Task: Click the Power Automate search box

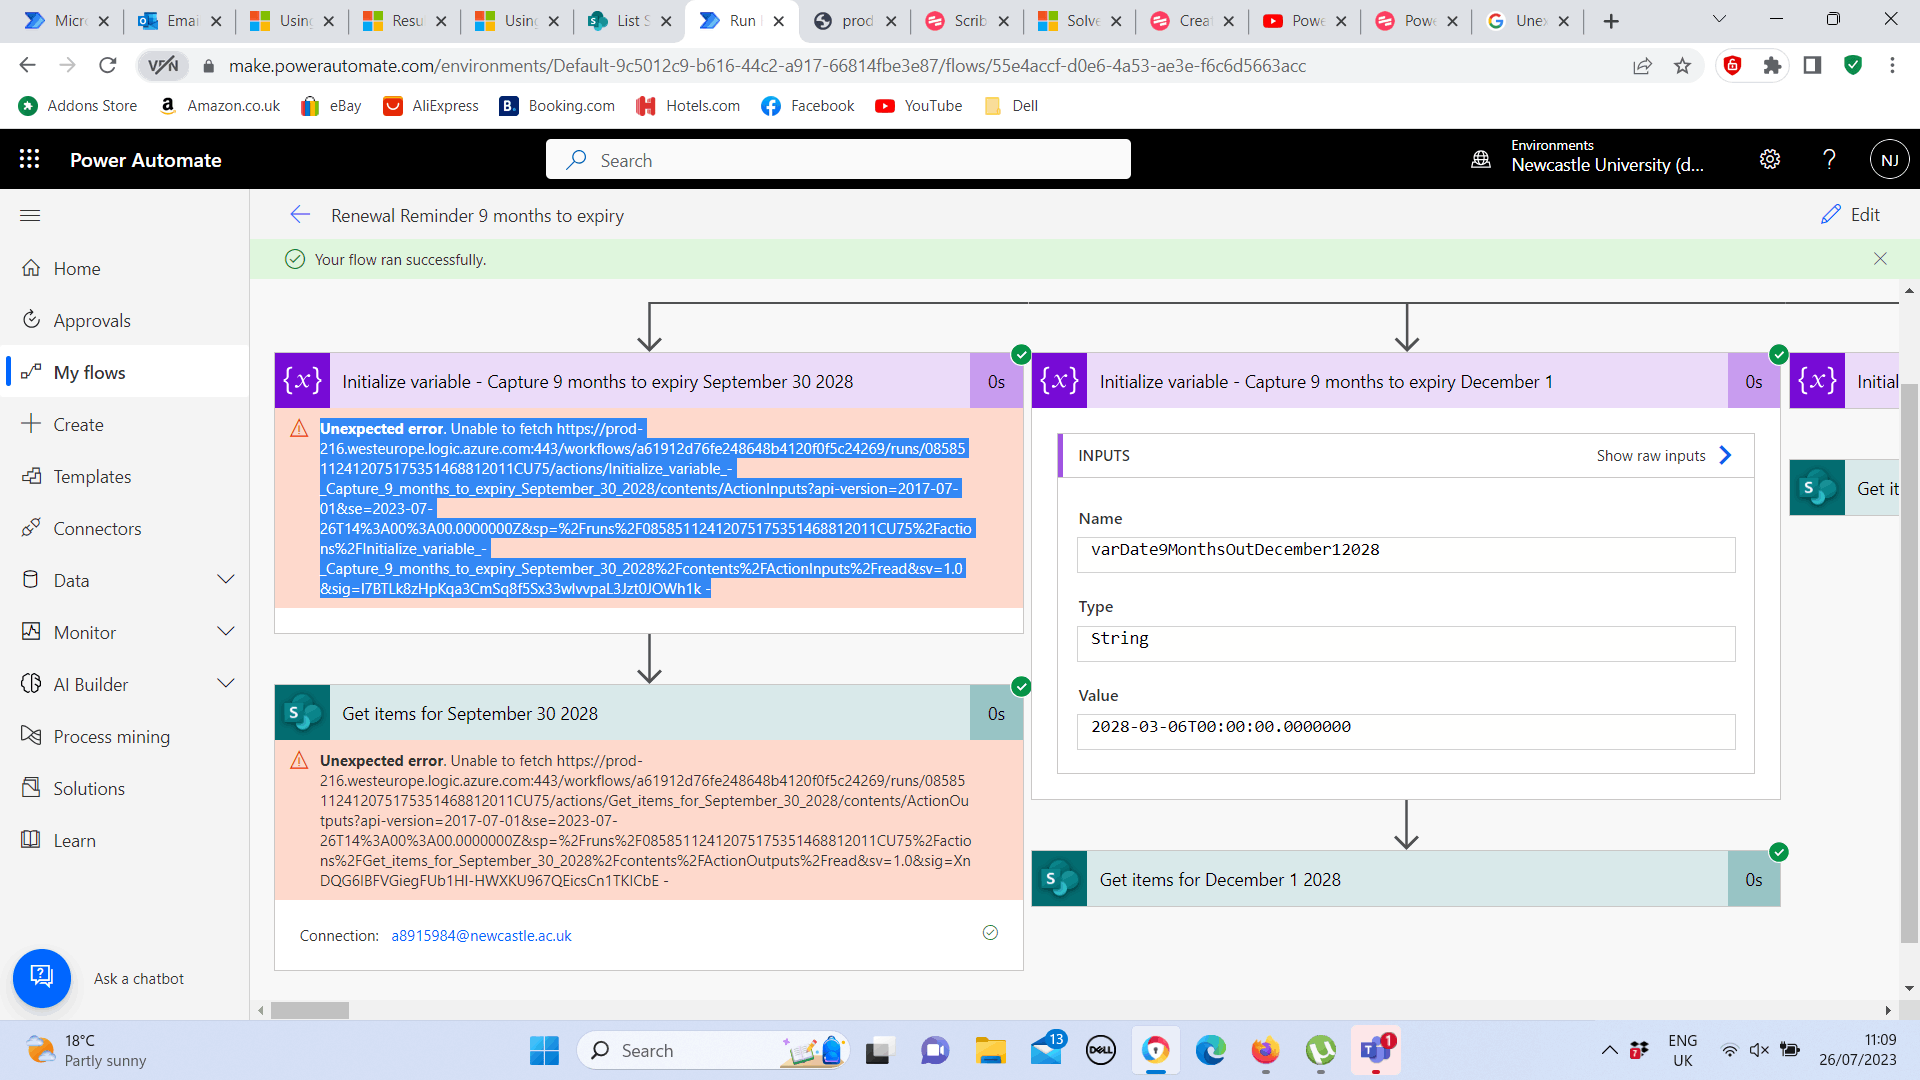Action: click(838, 160)
